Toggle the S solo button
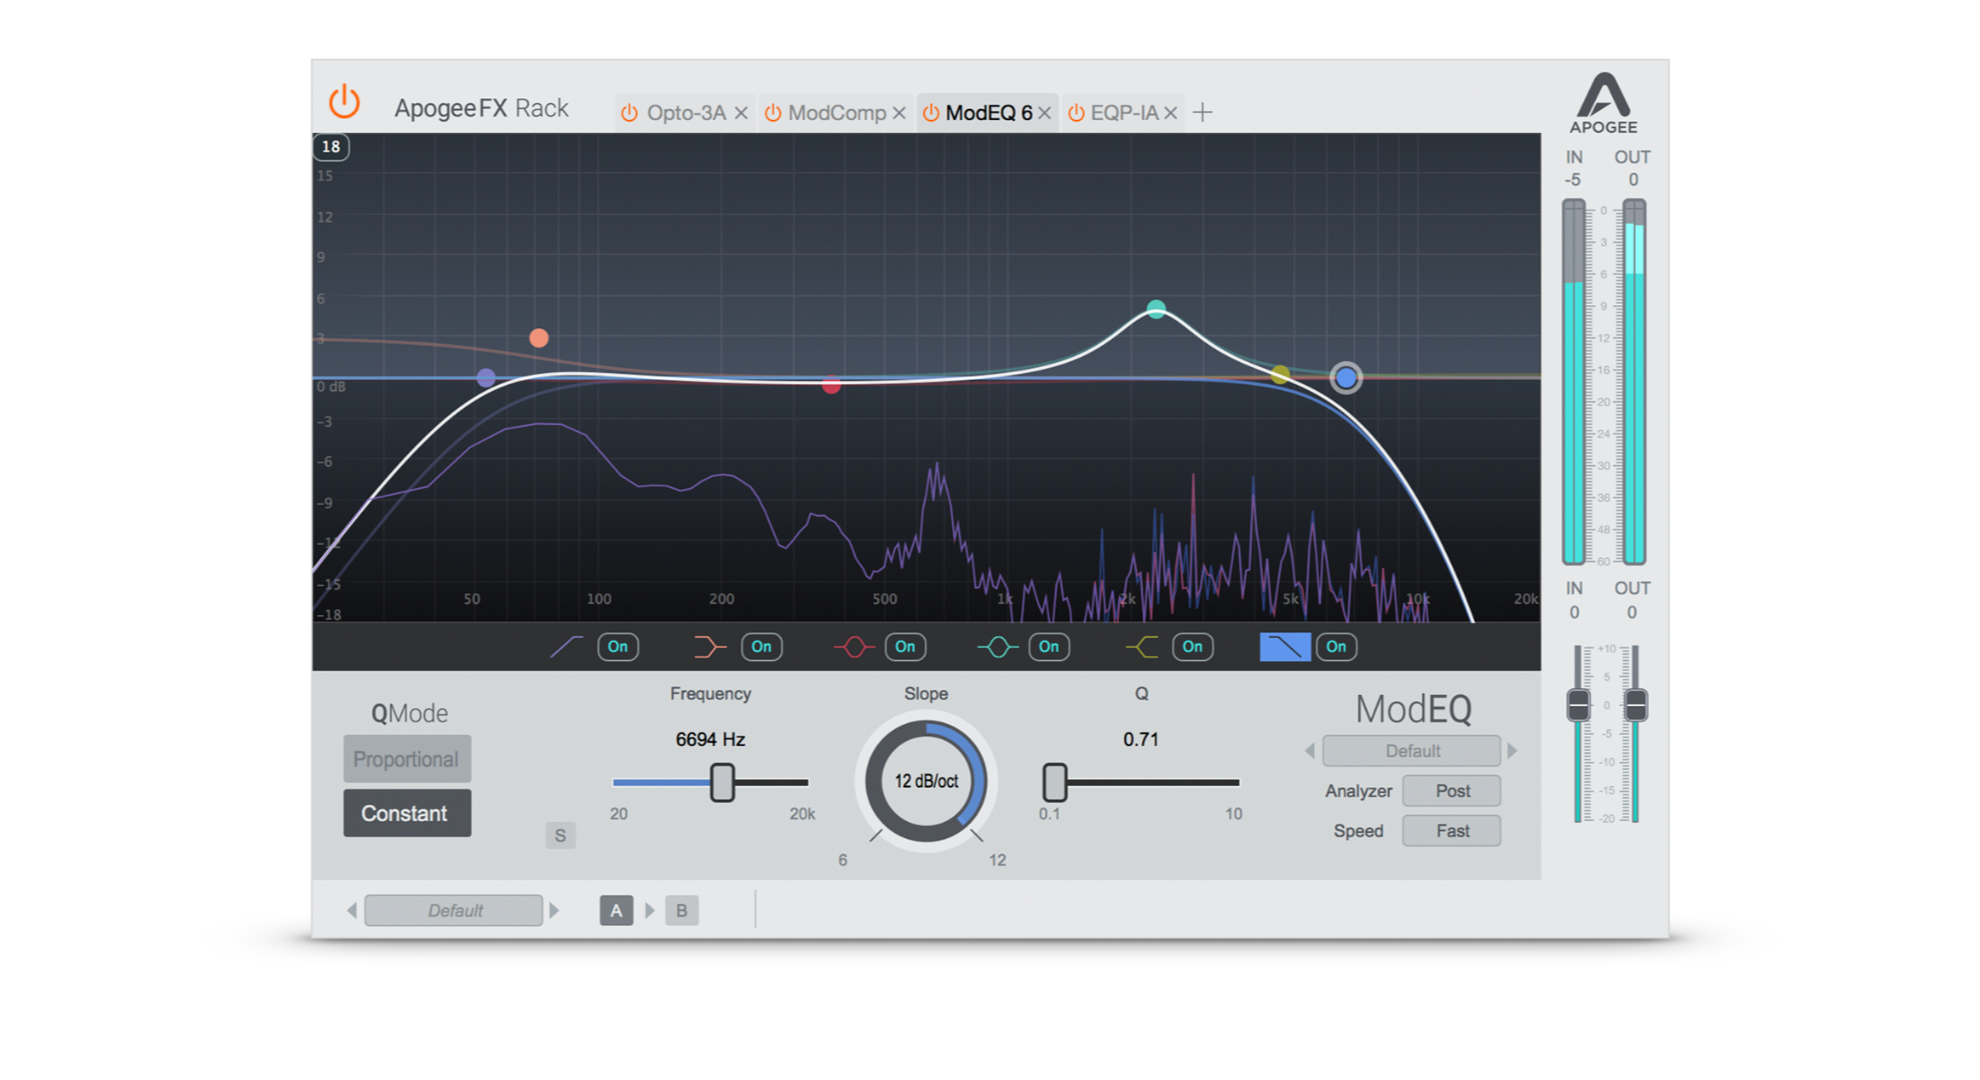The image size is (1980, 1080). tap(560, 835)
